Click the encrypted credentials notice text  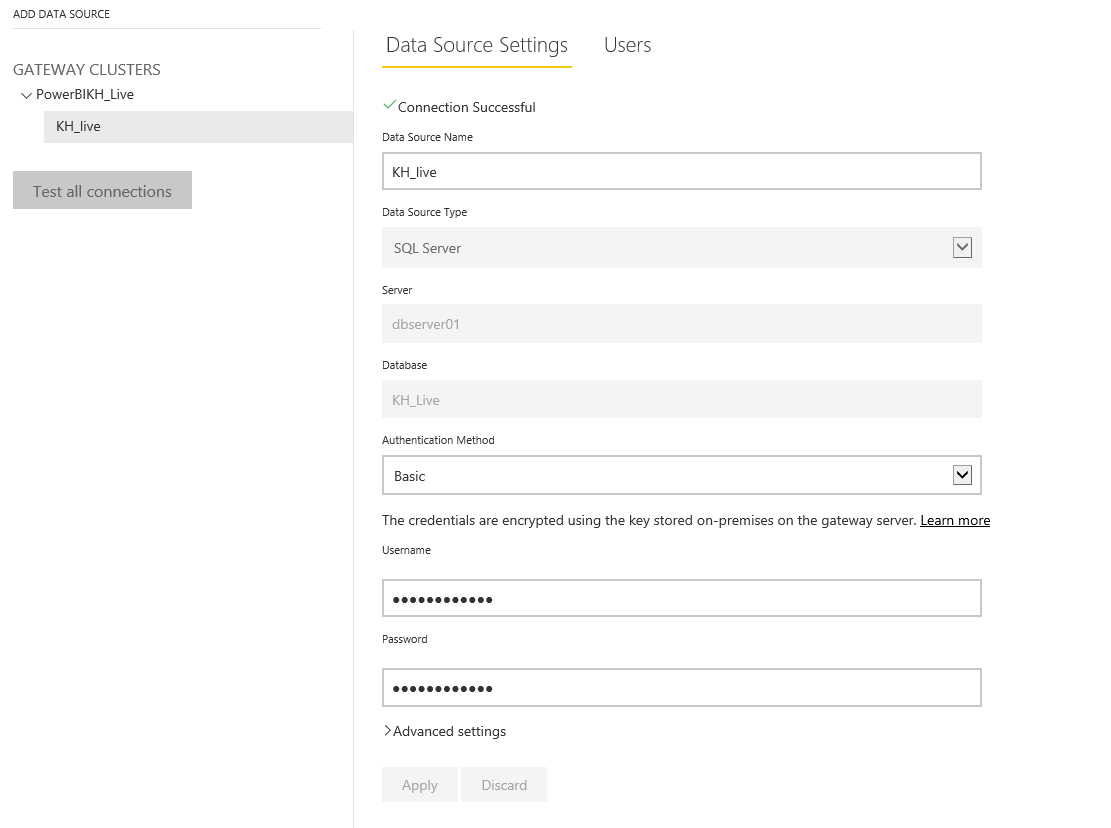pos(649,521)
